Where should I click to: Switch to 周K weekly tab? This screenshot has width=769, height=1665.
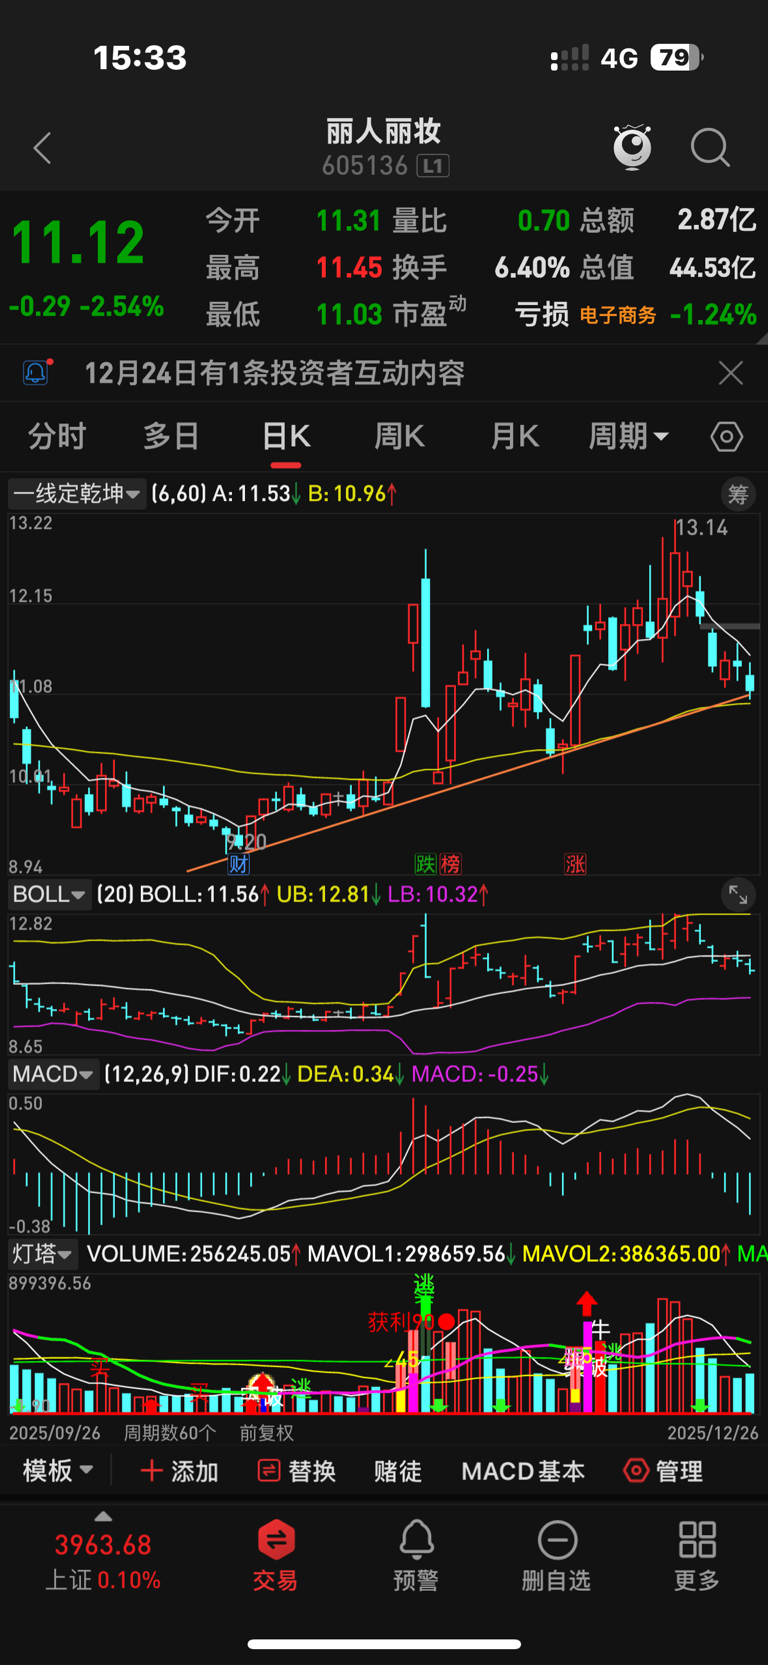pos(400,437)
